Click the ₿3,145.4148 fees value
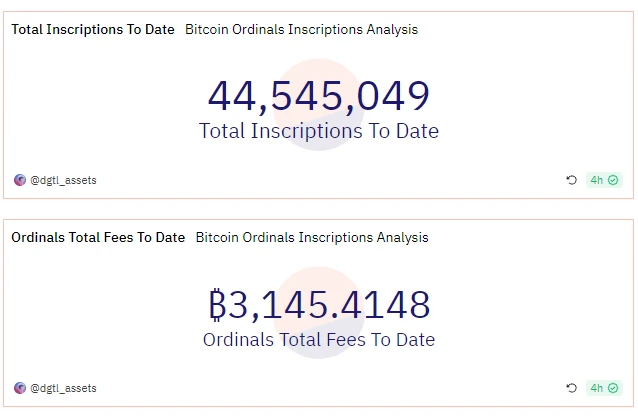 (319, 304)
